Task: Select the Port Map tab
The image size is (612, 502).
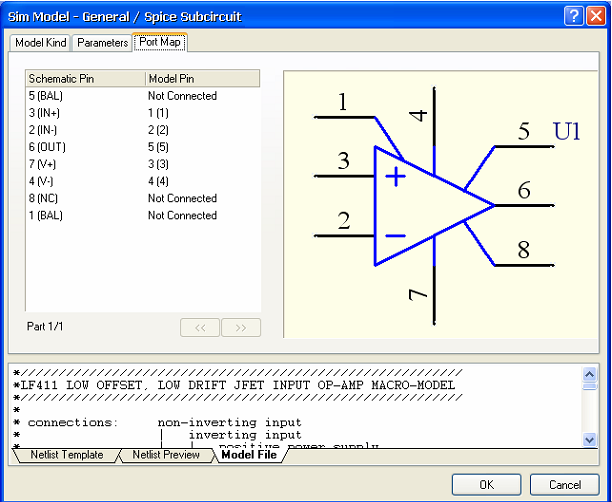Action: pos(160,43)
